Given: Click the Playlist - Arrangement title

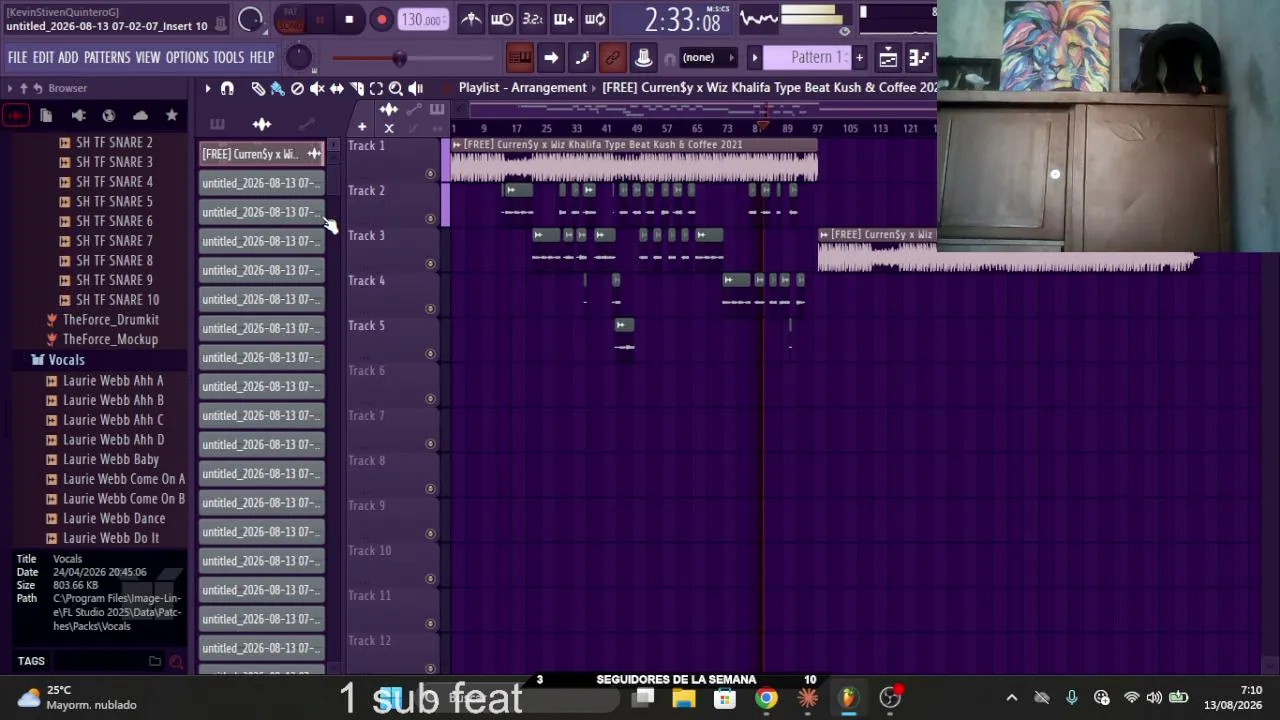Looking at the screenshot, I should 523,88.
